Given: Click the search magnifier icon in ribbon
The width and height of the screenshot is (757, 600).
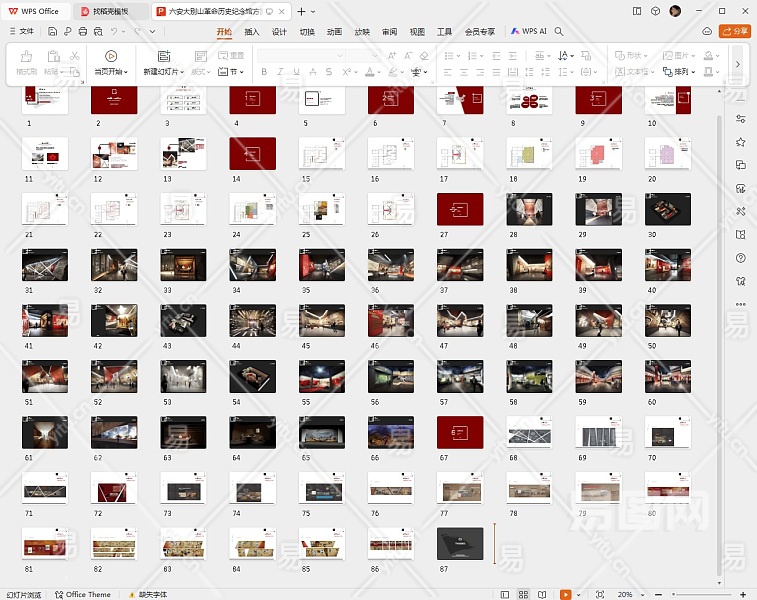Looking at the screenshot, I should pos(559,31).
